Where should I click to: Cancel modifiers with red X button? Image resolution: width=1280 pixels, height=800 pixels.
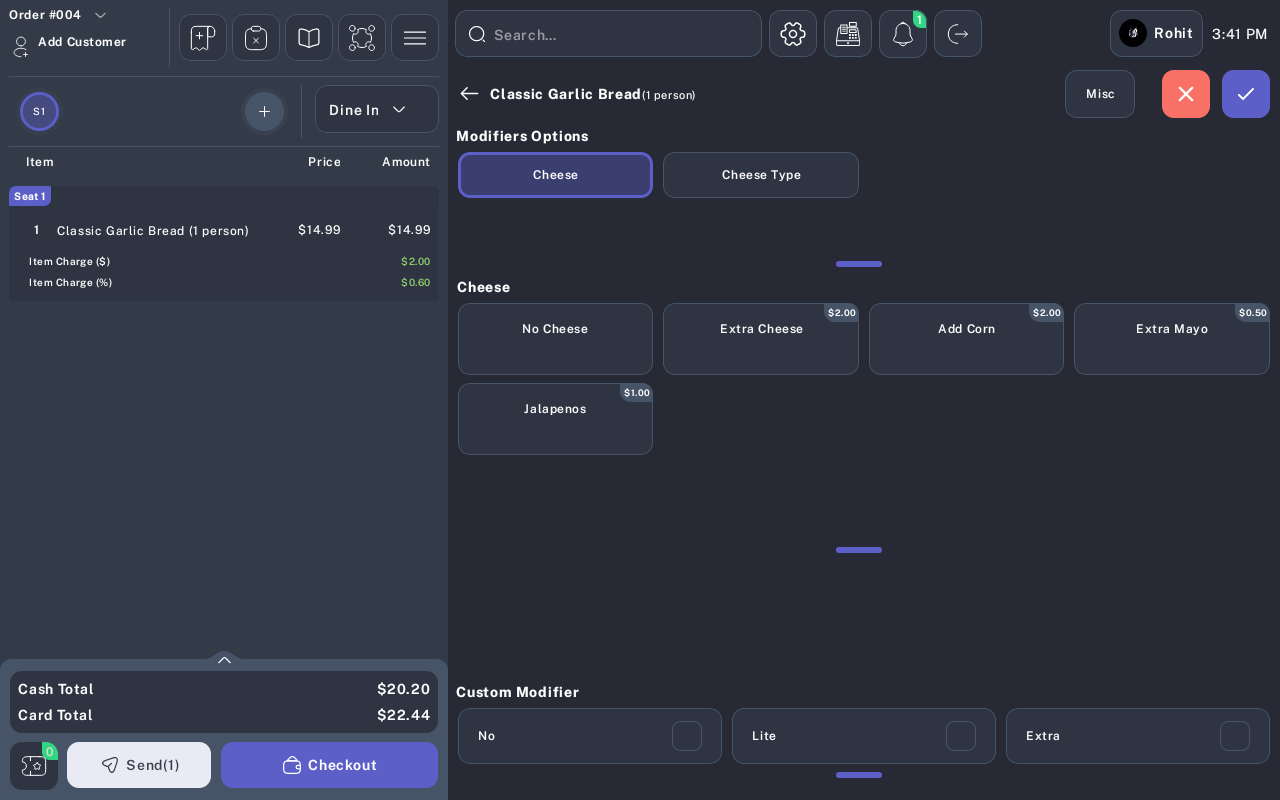[x=1186, y=94]
